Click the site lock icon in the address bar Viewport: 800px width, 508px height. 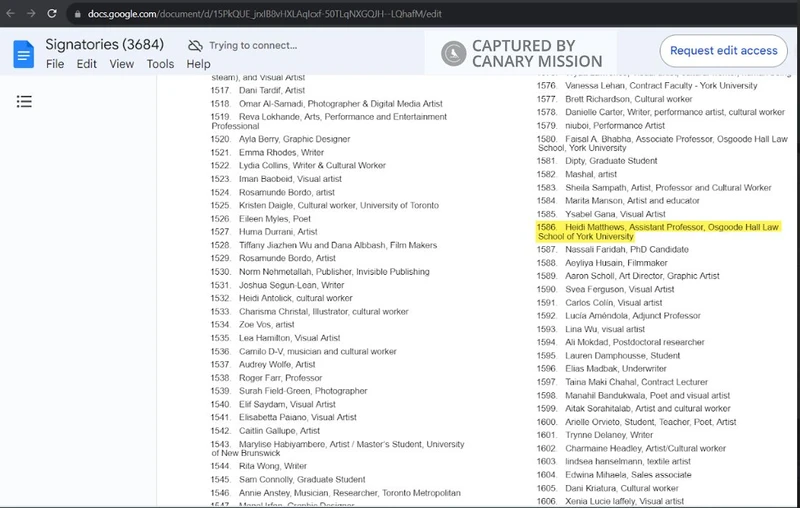pyautogui.click(x=78, y=15)
